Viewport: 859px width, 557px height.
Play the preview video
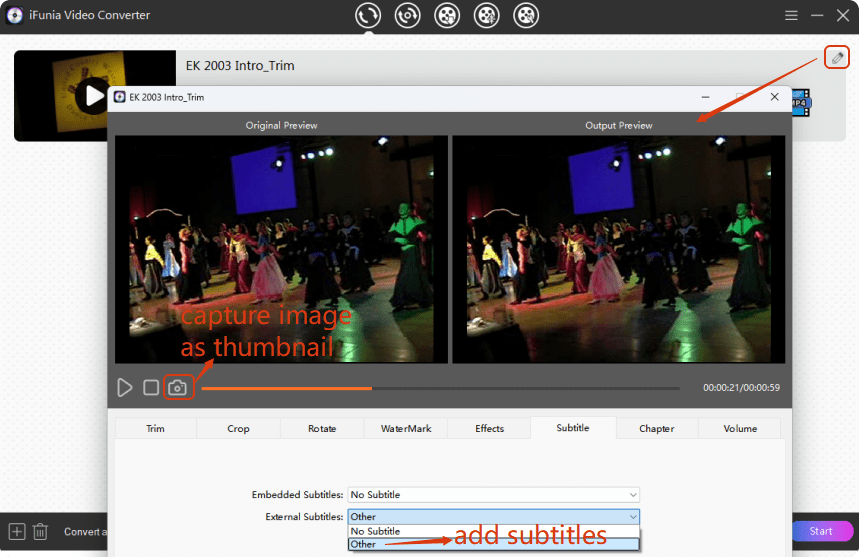[125, 387]
